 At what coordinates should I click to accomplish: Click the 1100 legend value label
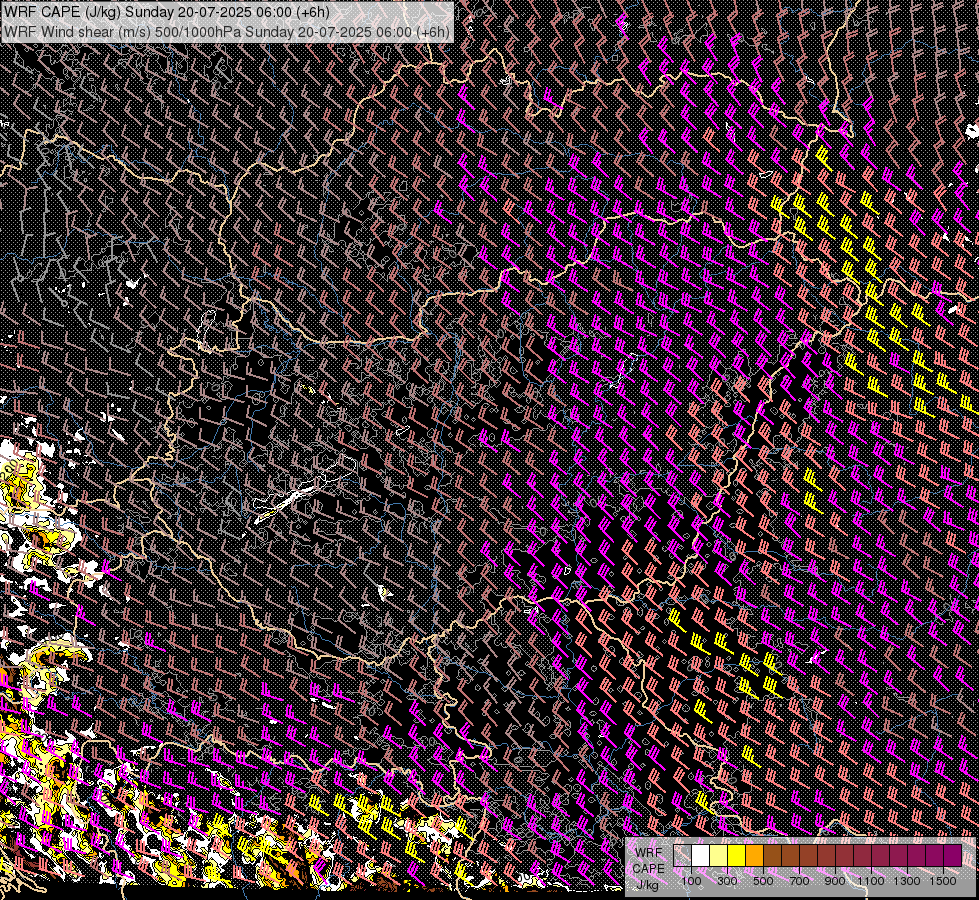870,881
